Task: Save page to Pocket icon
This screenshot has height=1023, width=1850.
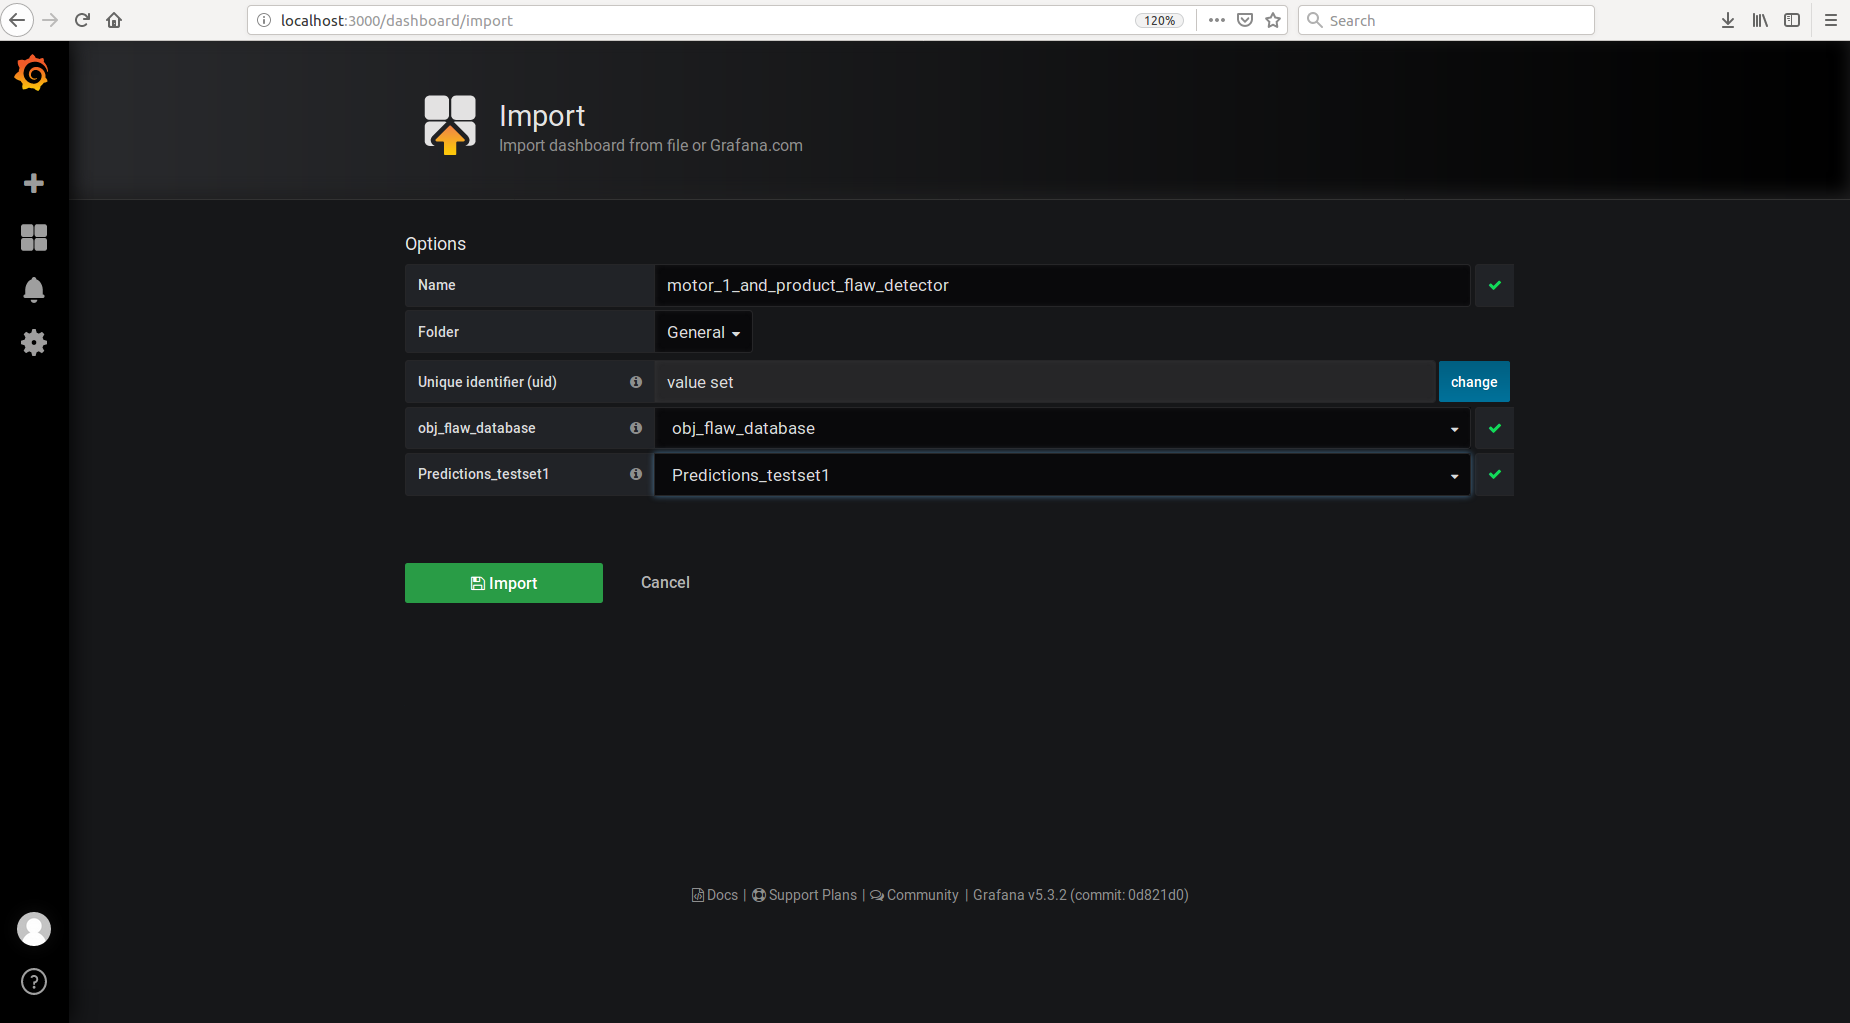Action: [1245, 20]
